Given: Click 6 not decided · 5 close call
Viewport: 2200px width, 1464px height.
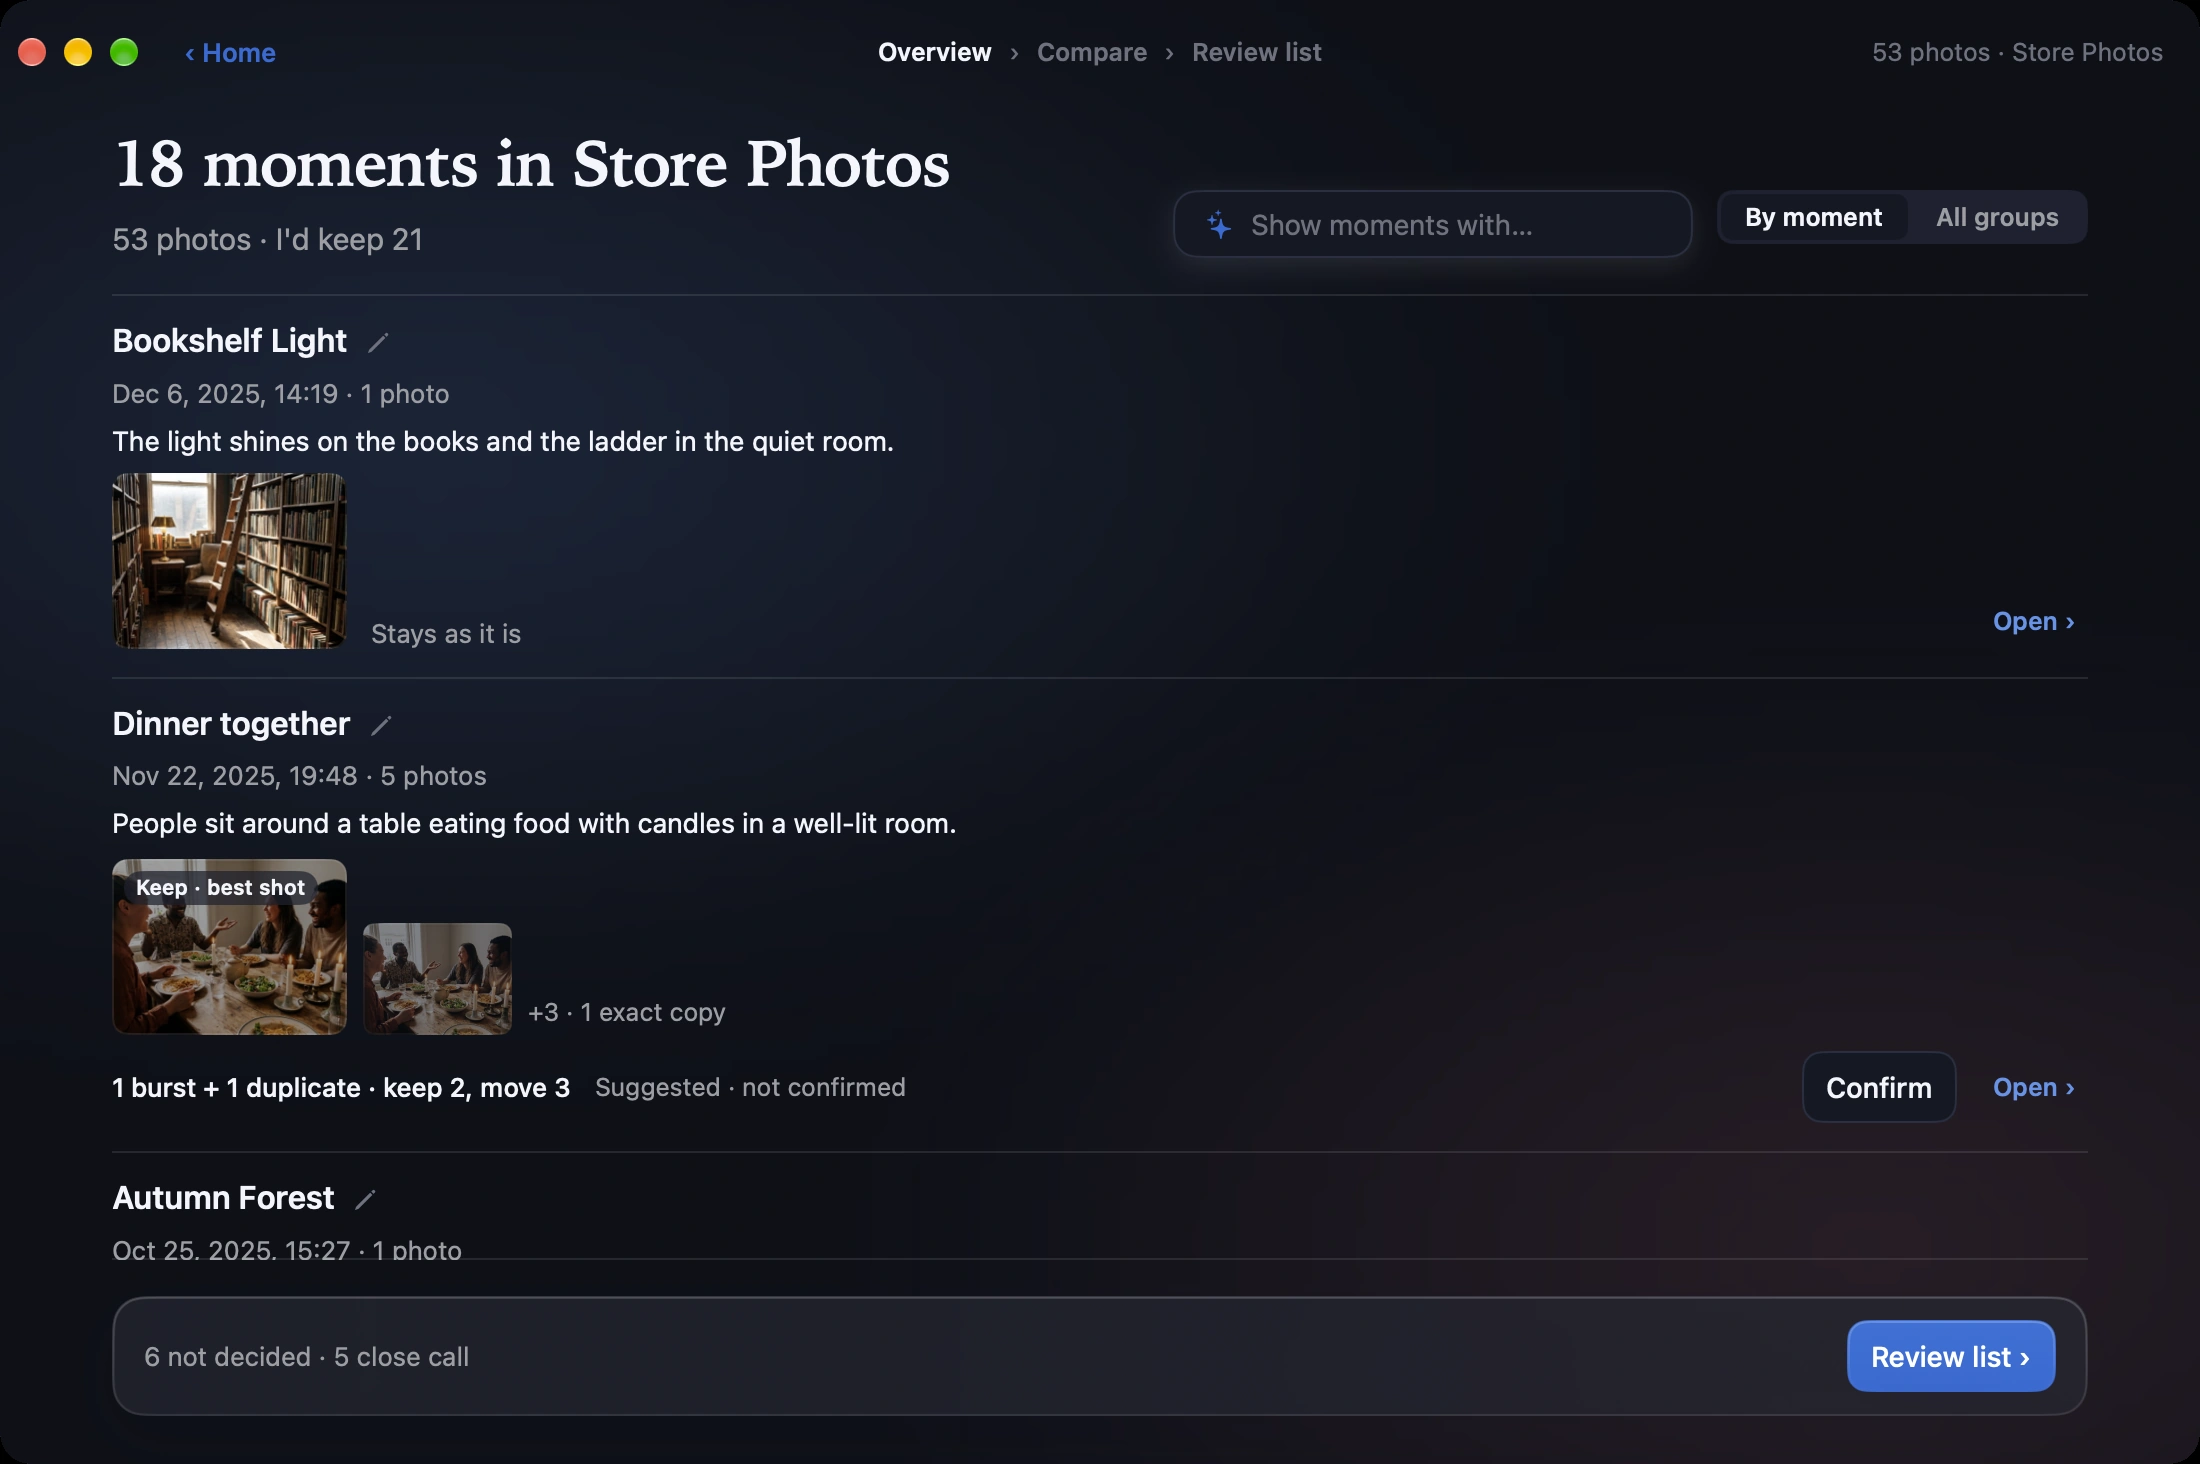Looking at the screenshot, I should point(306,1356).
